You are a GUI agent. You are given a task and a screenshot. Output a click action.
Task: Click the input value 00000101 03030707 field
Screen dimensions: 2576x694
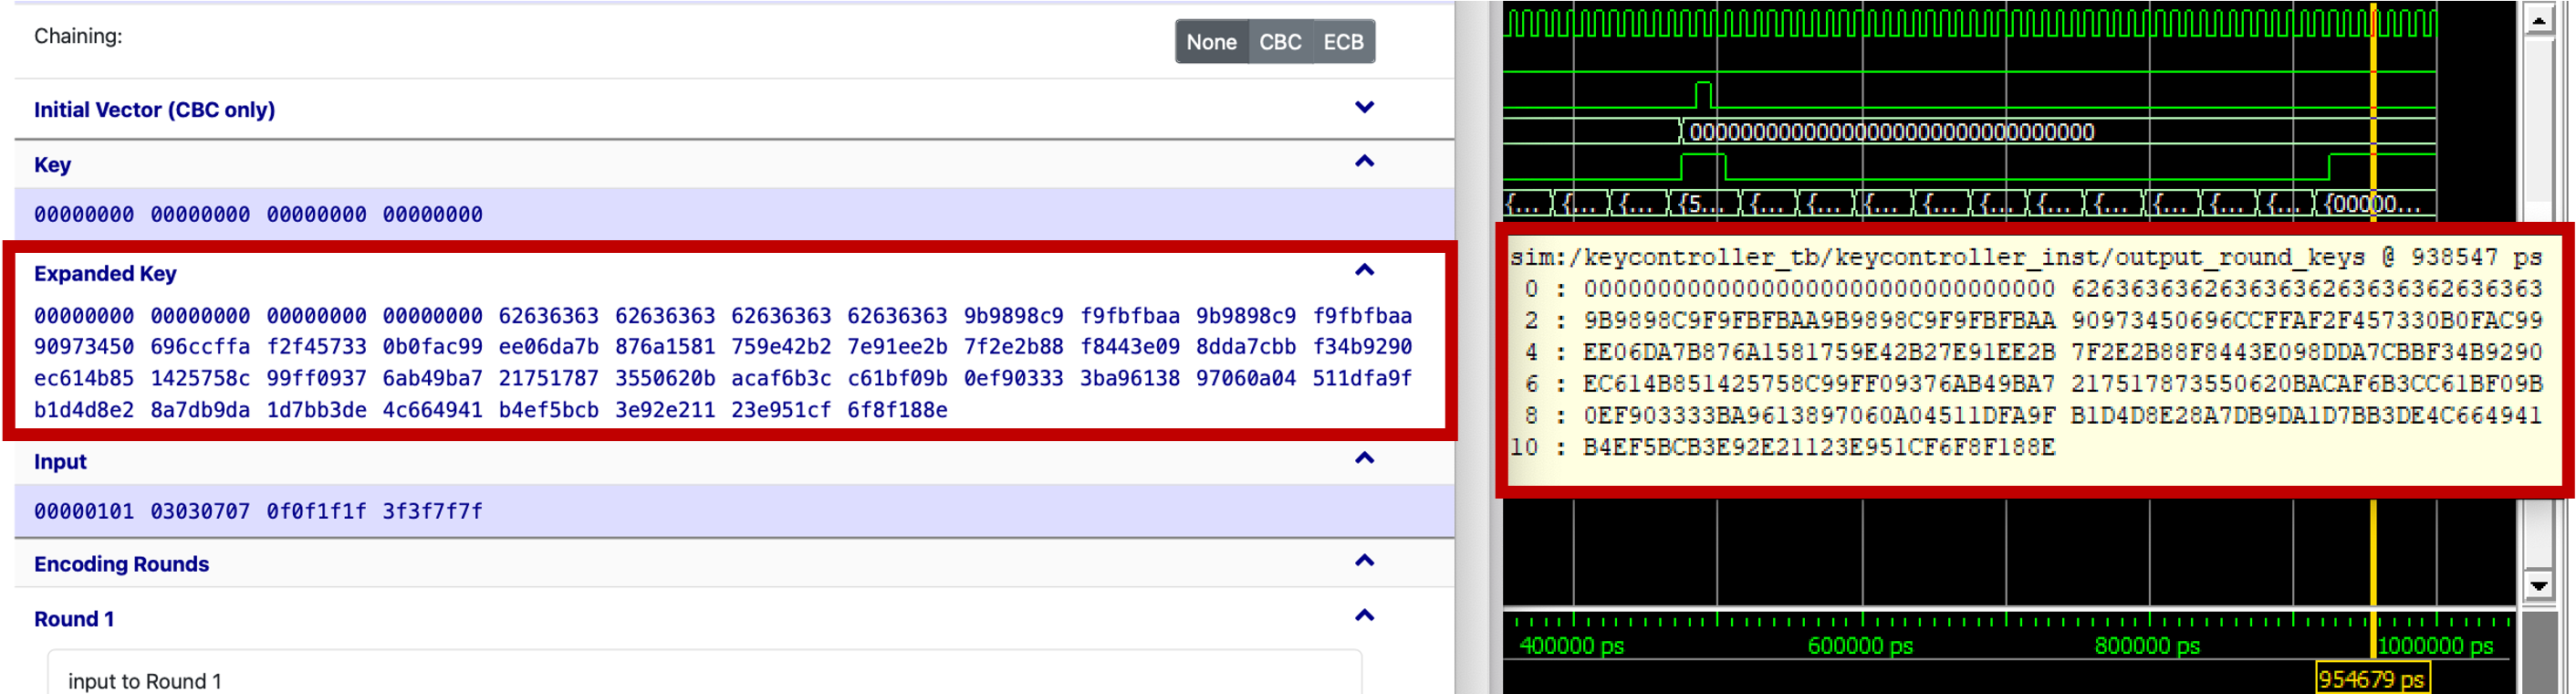click(734, 511)
